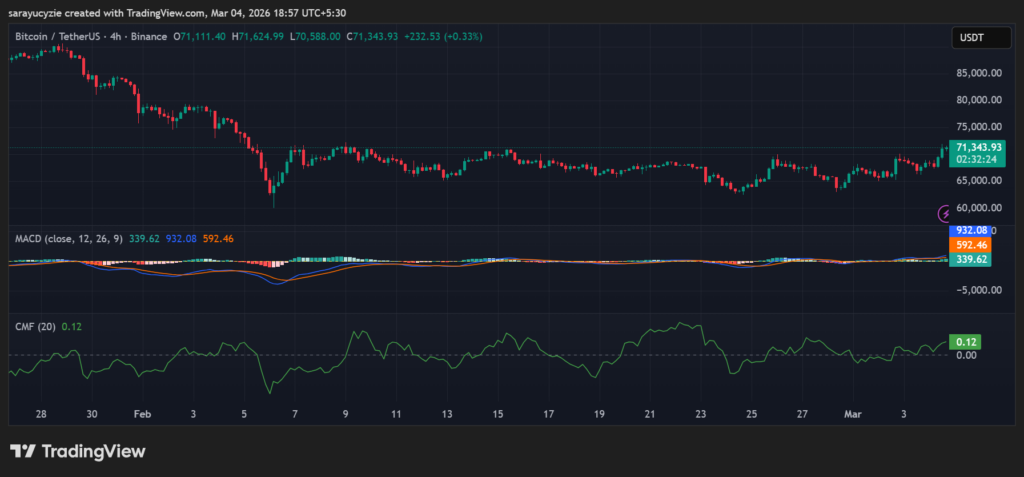
Task: Open the CMF (20) indicator legend
Action: pyautogui.click(x=34, y=326)
